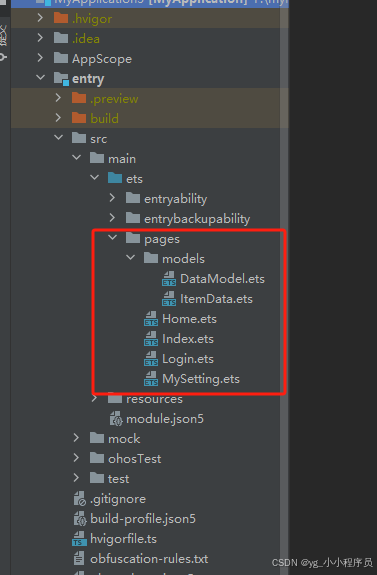This screenshot has width=377, height=575.
Task: Click the MySetting.ets ETS file icon
Action: [x=151, y=378]
